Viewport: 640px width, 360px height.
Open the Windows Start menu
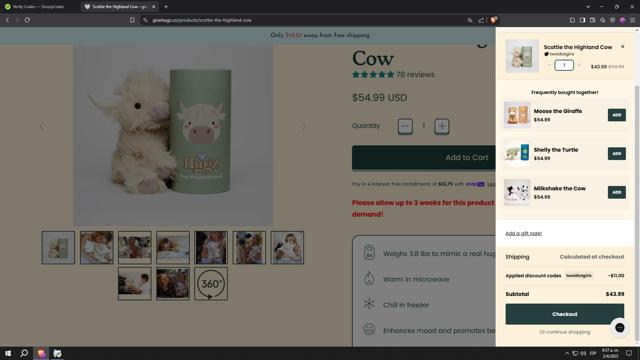(x=8, y=353)
